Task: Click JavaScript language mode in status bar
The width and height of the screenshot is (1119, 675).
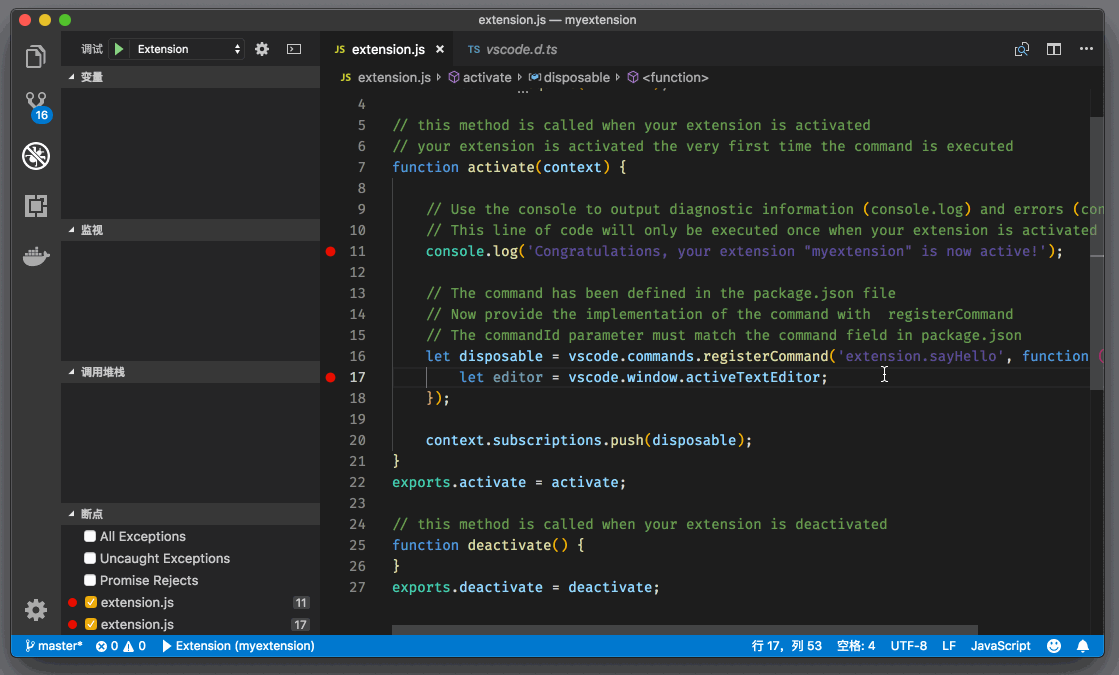Action: tap(1000, 646)
